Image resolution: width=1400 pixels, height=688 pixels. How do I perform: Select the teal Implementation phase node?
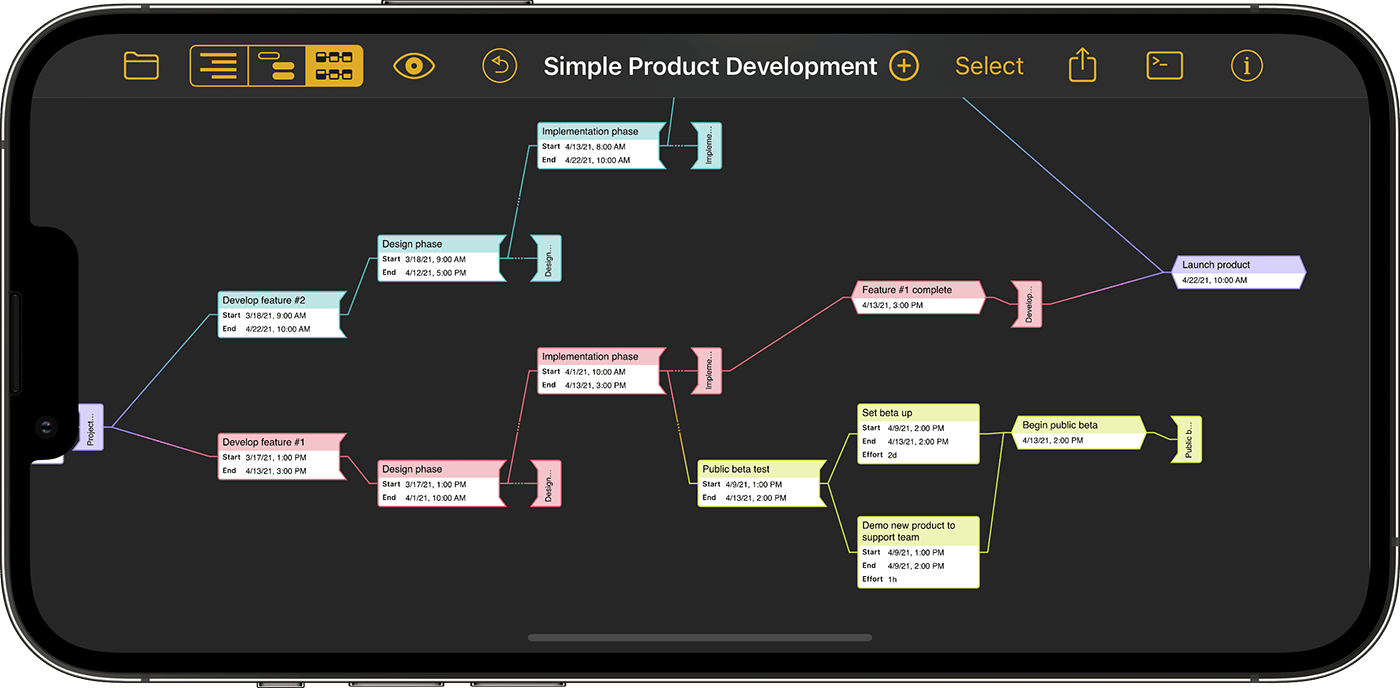click(x=601, y=145)
